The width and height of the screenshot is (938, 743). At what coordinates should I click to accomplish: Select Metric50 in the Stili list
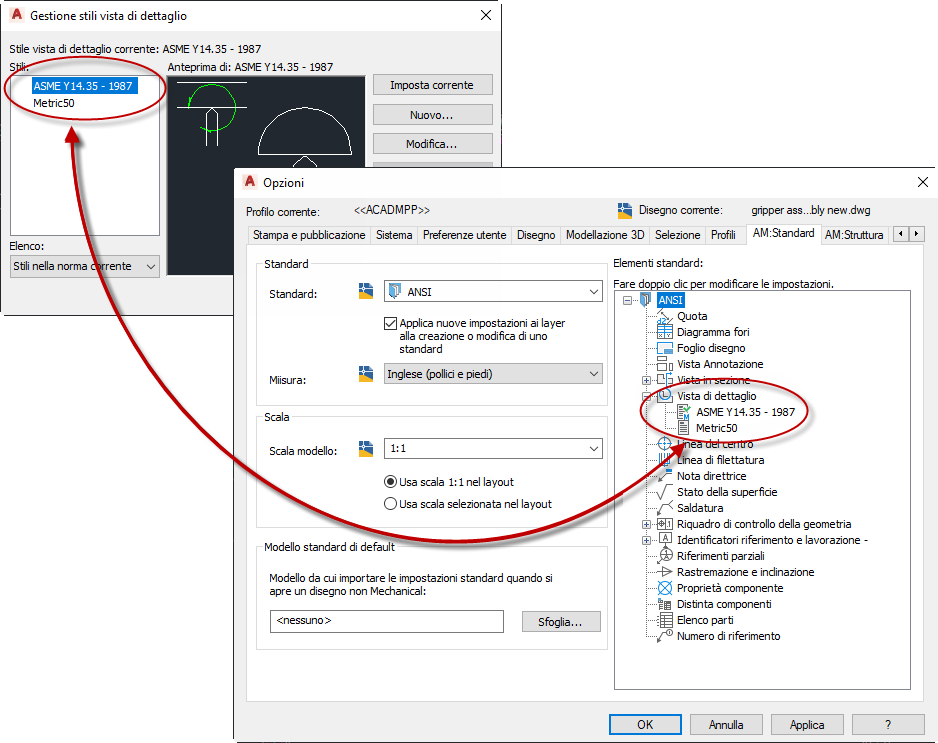54,103
